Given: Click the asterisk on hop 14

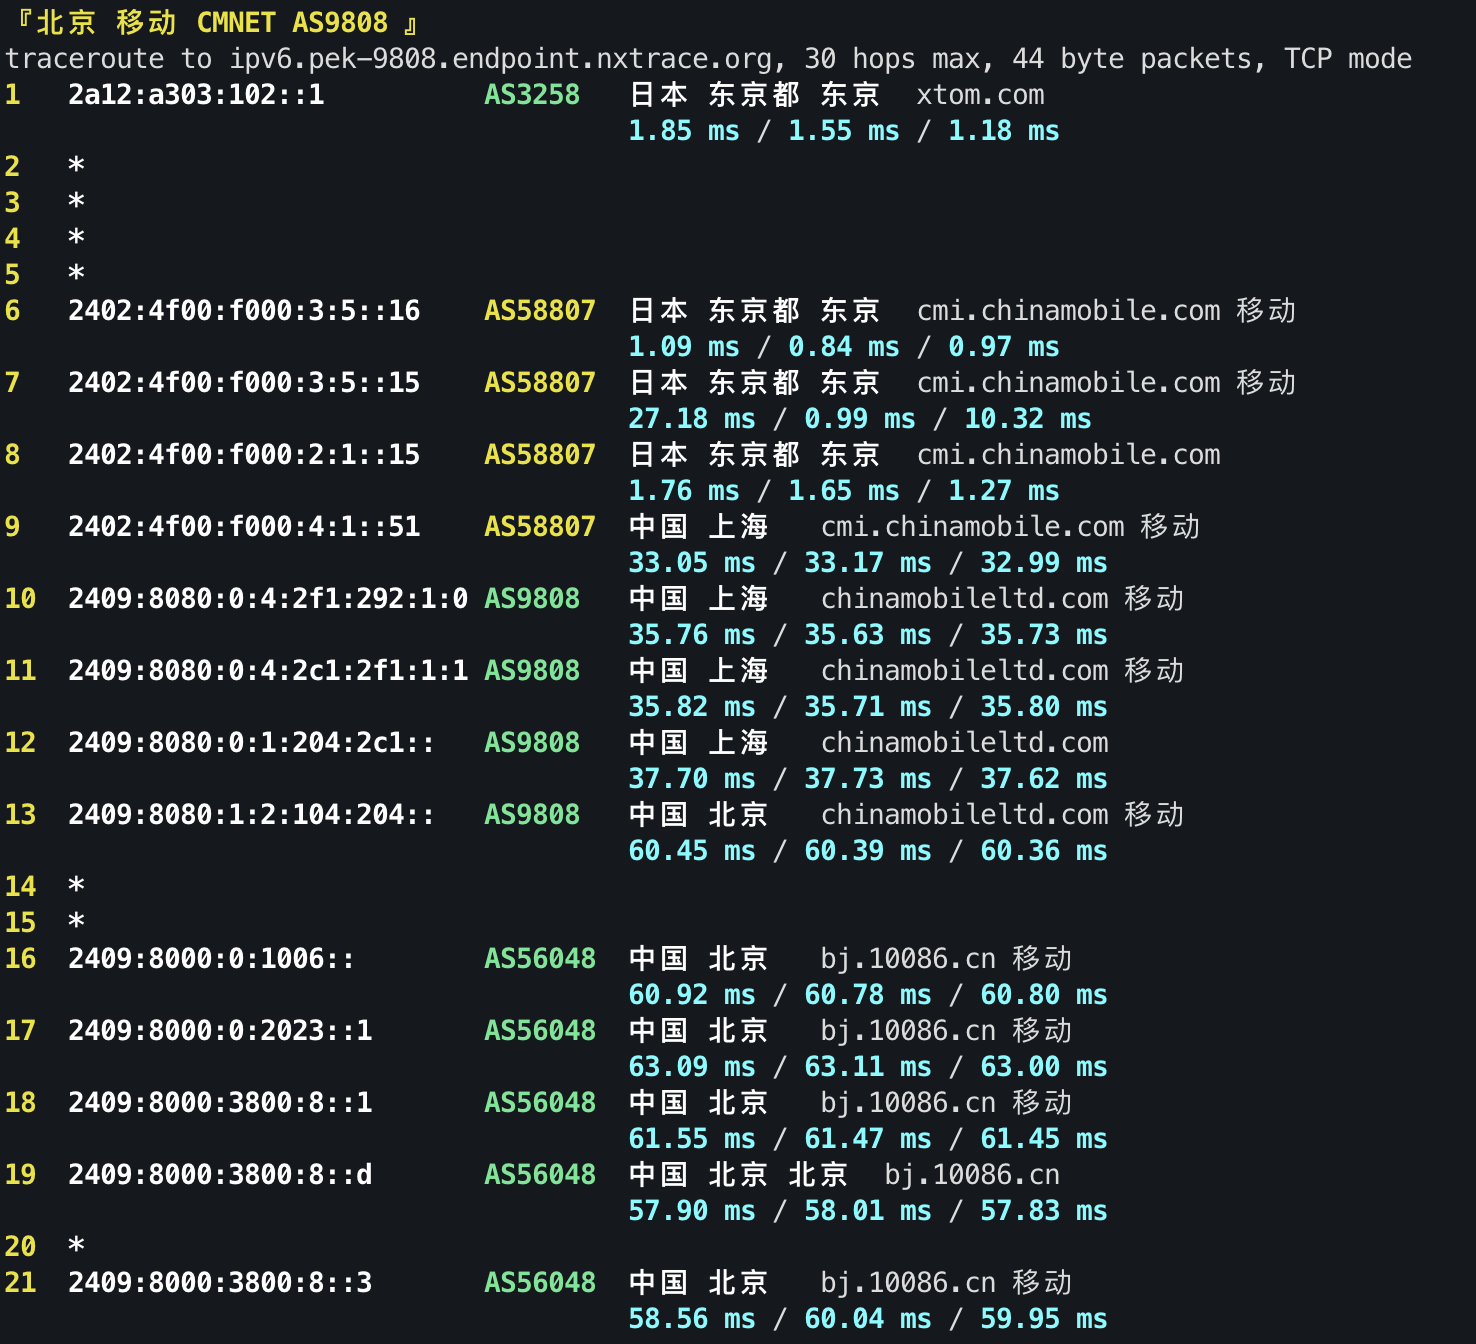Looking at the screenshot, I should (76, 887).
